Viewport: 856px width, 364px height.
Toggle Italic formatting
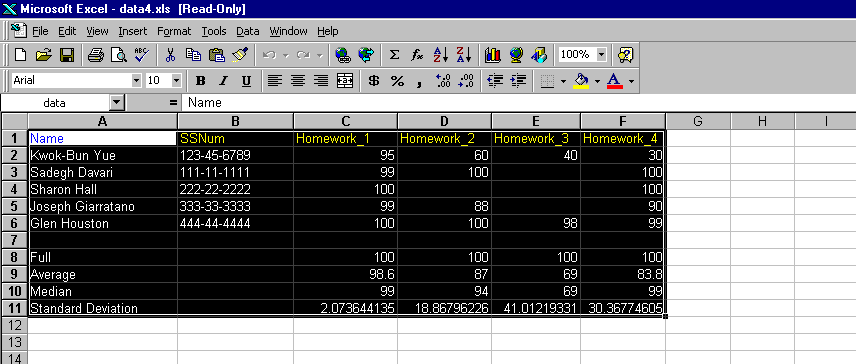[x=223, y=81]
